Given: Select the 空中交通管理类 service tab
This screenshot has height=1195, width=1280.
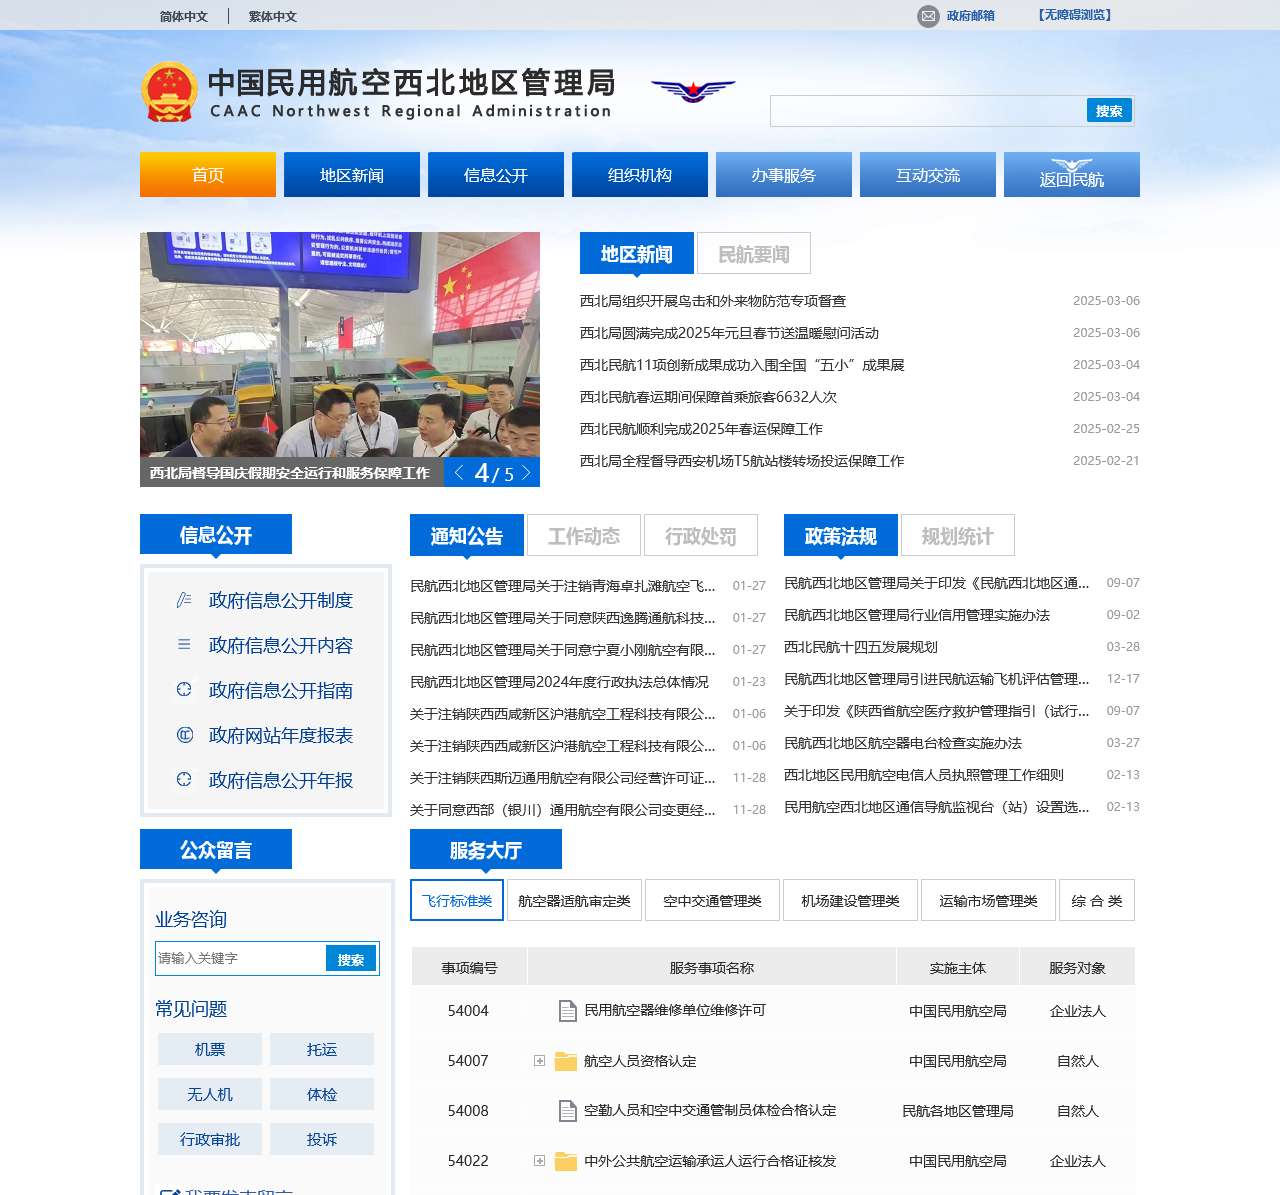Looking at the screenshot, I should 713,900.
